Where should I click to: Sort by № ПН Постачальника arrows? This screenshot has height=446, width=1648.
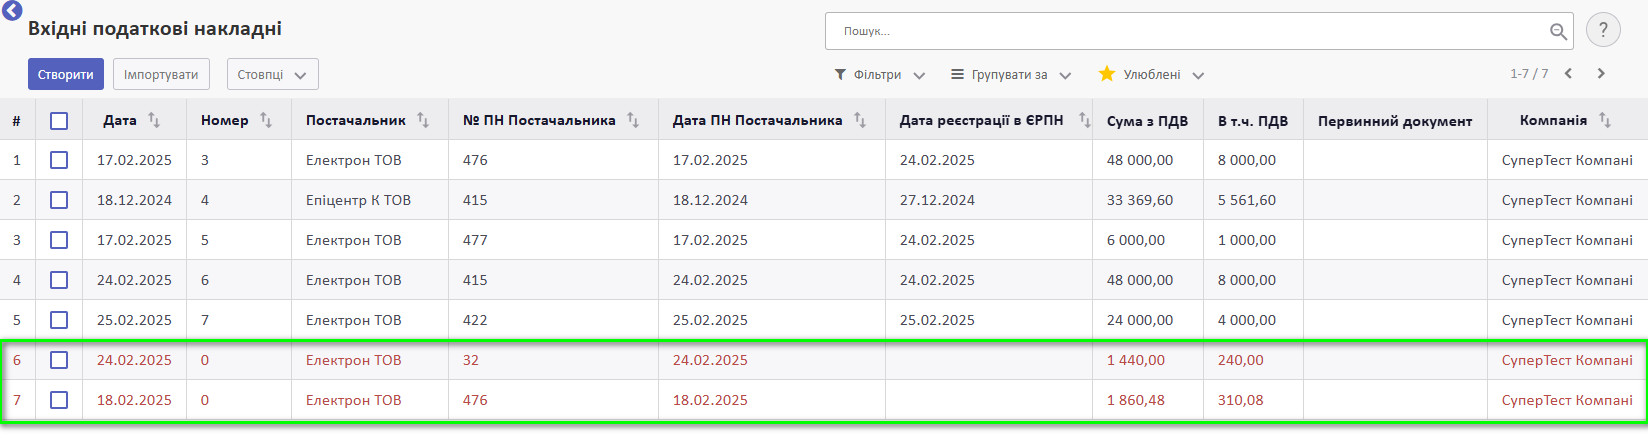tap(633, 120)
